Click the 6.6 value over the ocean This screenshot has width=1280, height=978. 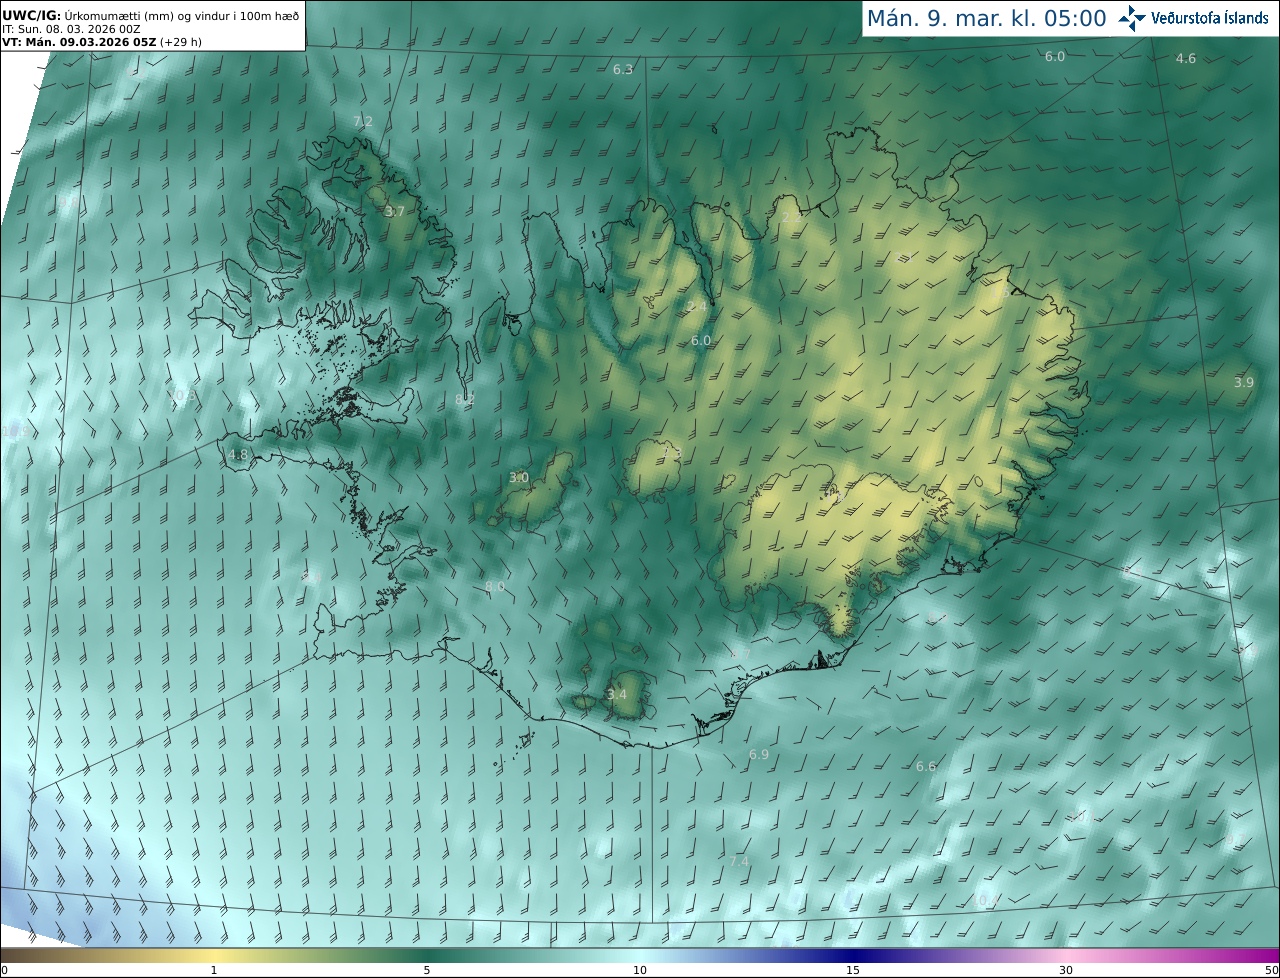tap(926, 767)
